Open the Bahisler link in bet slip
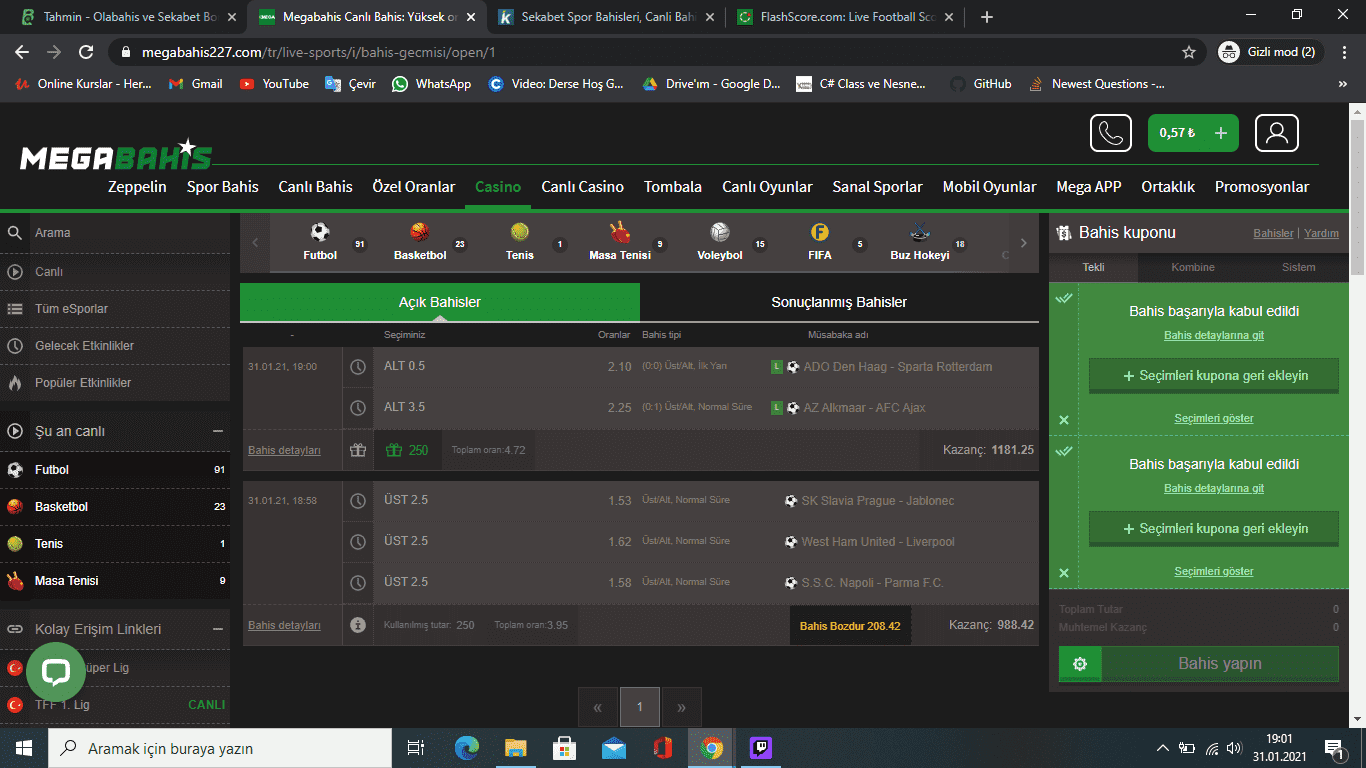The image size is (1366, 768). click(x=1273, y=233)
